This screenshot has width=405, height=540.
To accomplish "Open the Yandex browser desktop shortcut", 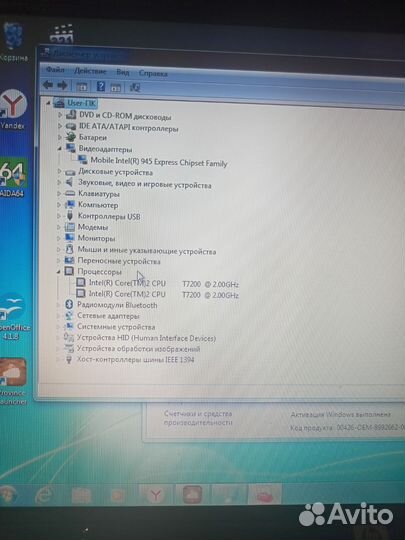I will click(13, 109).
